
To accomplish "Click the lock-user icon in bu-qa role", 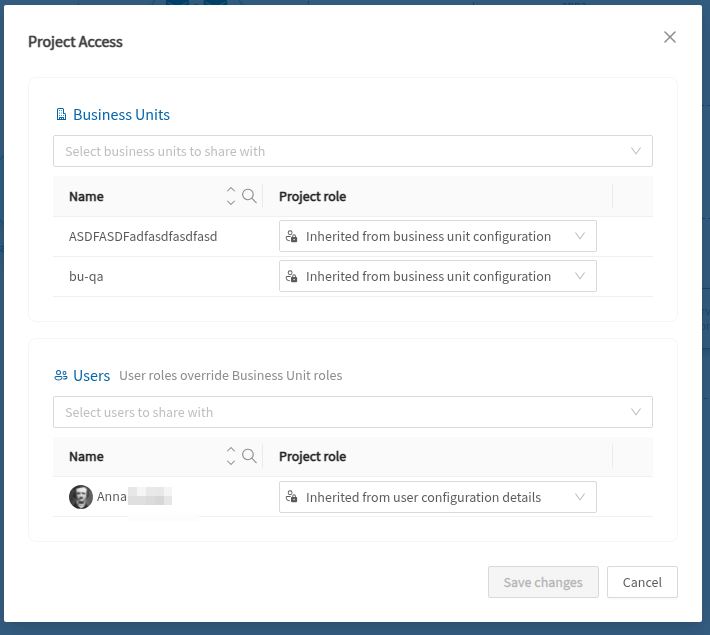I will pos(292,276).
